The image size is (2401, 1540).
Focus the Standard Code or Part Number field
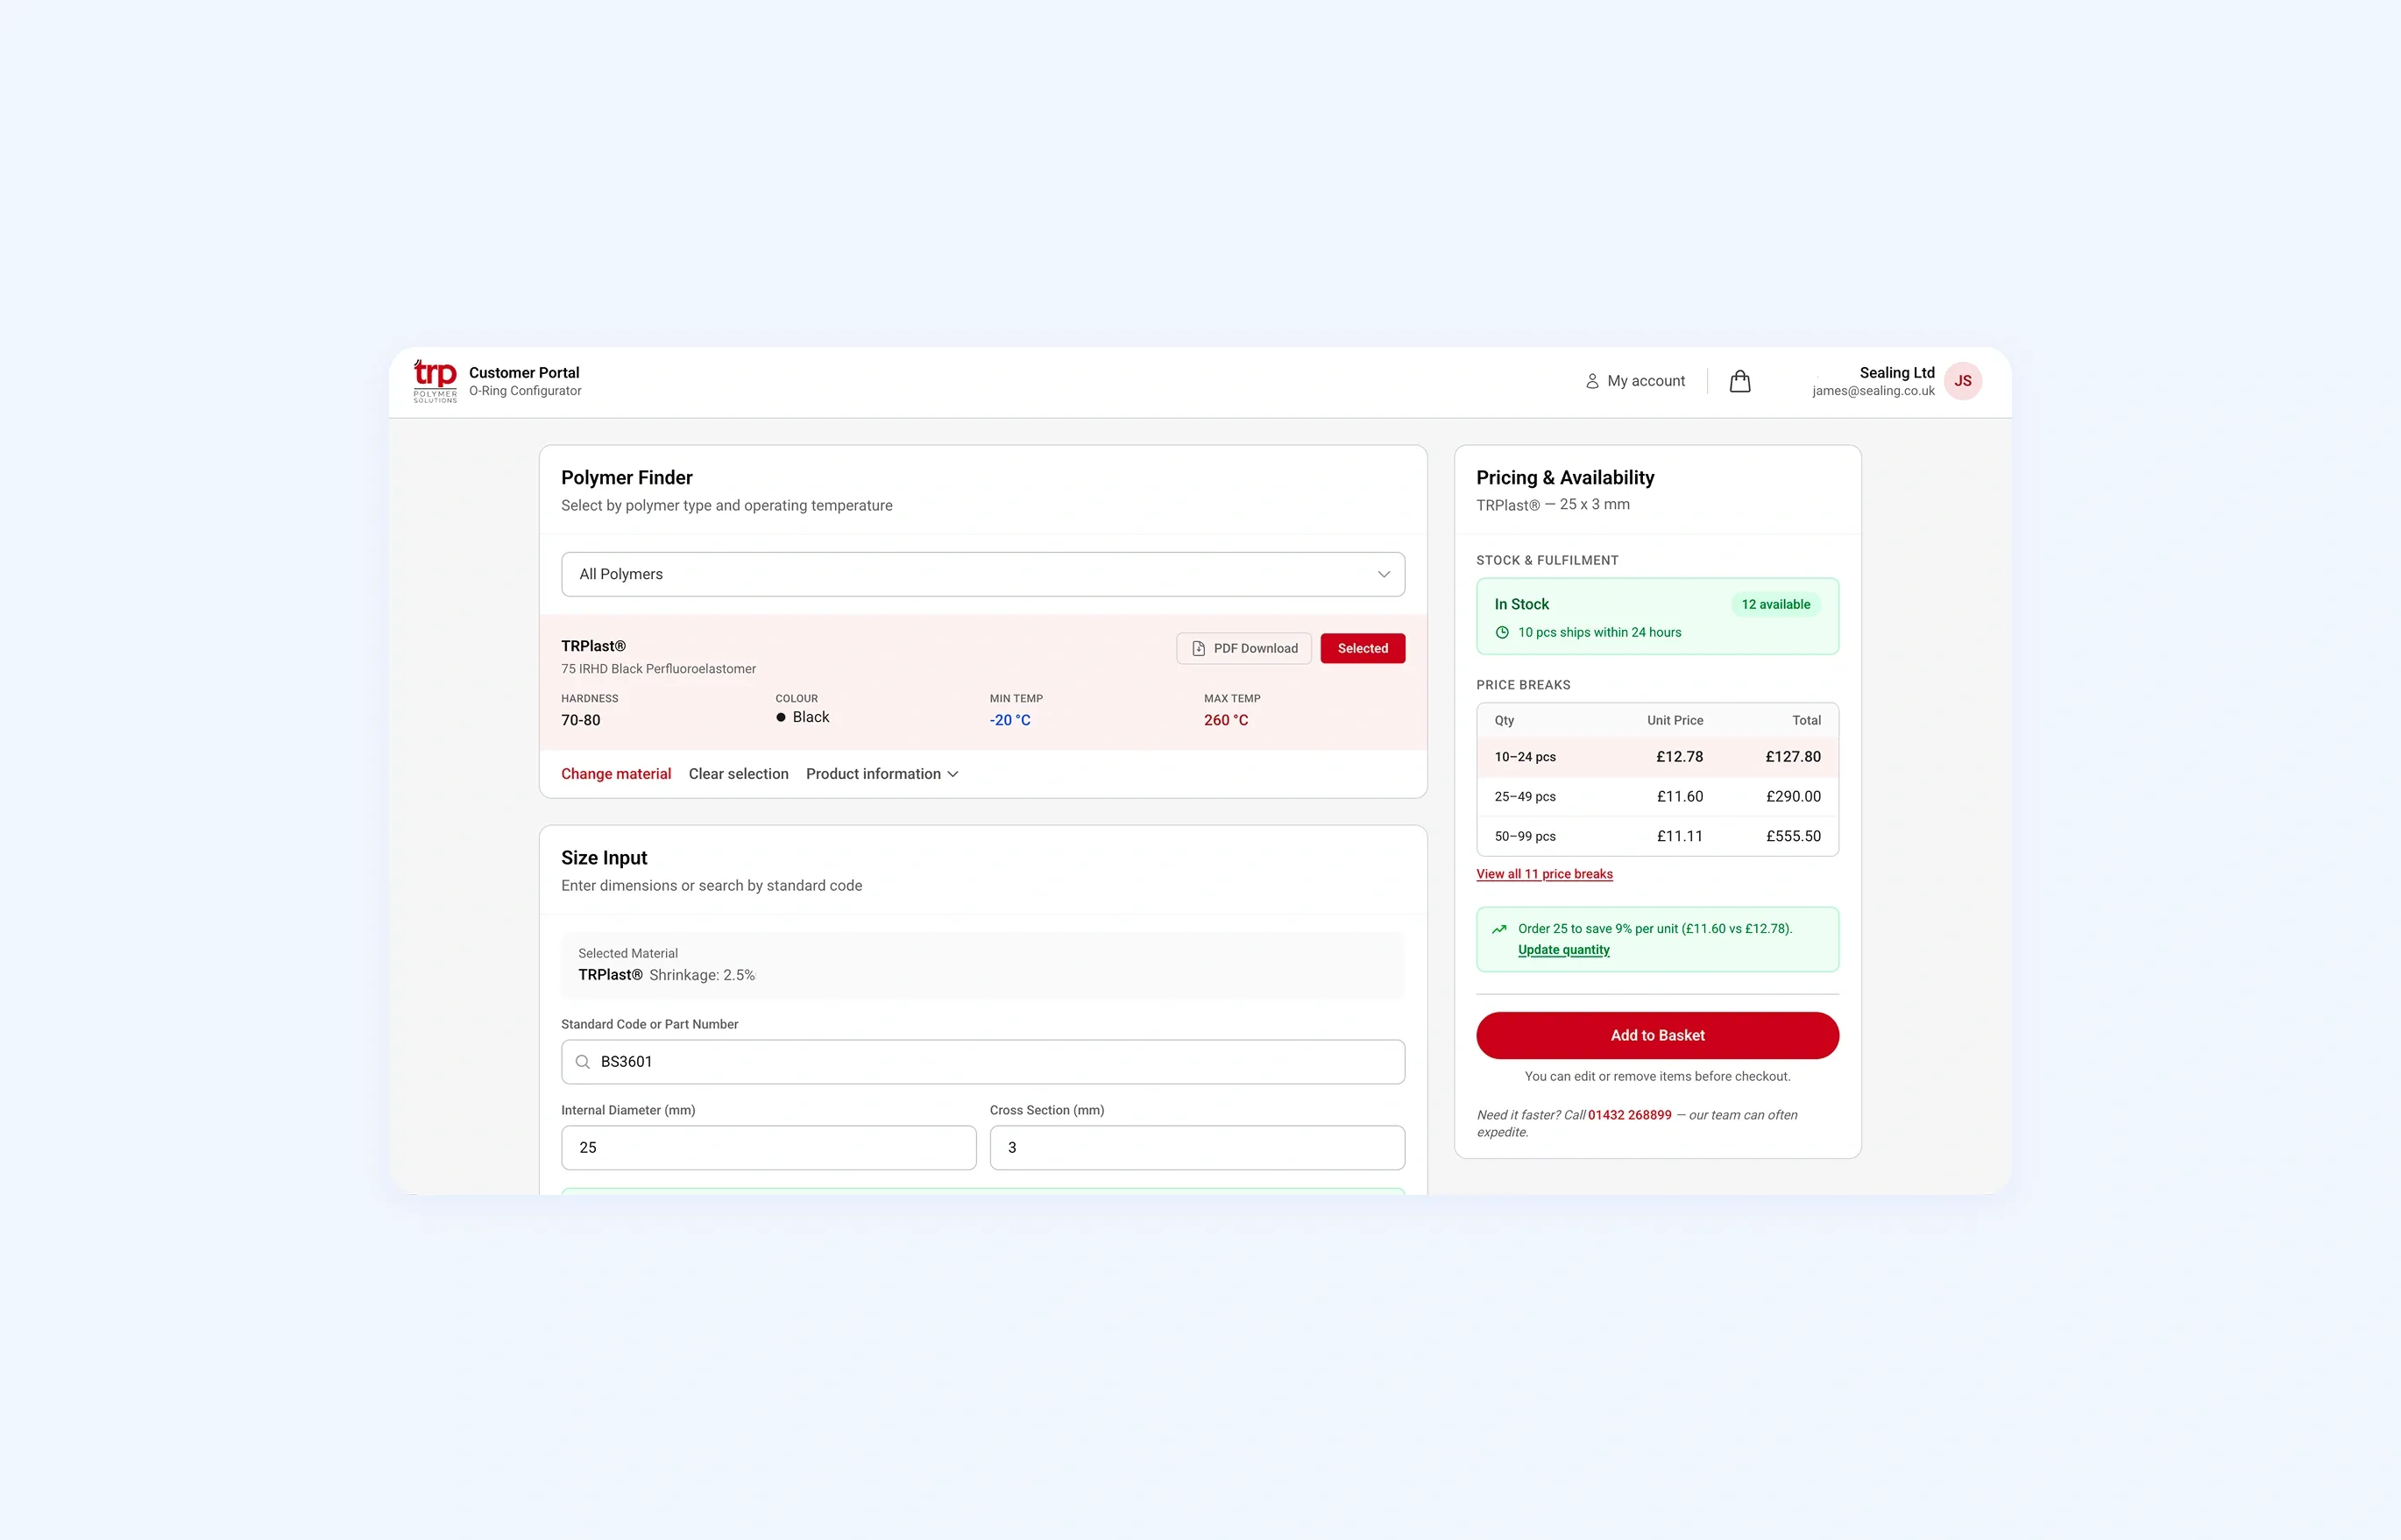coord(983,1062)
